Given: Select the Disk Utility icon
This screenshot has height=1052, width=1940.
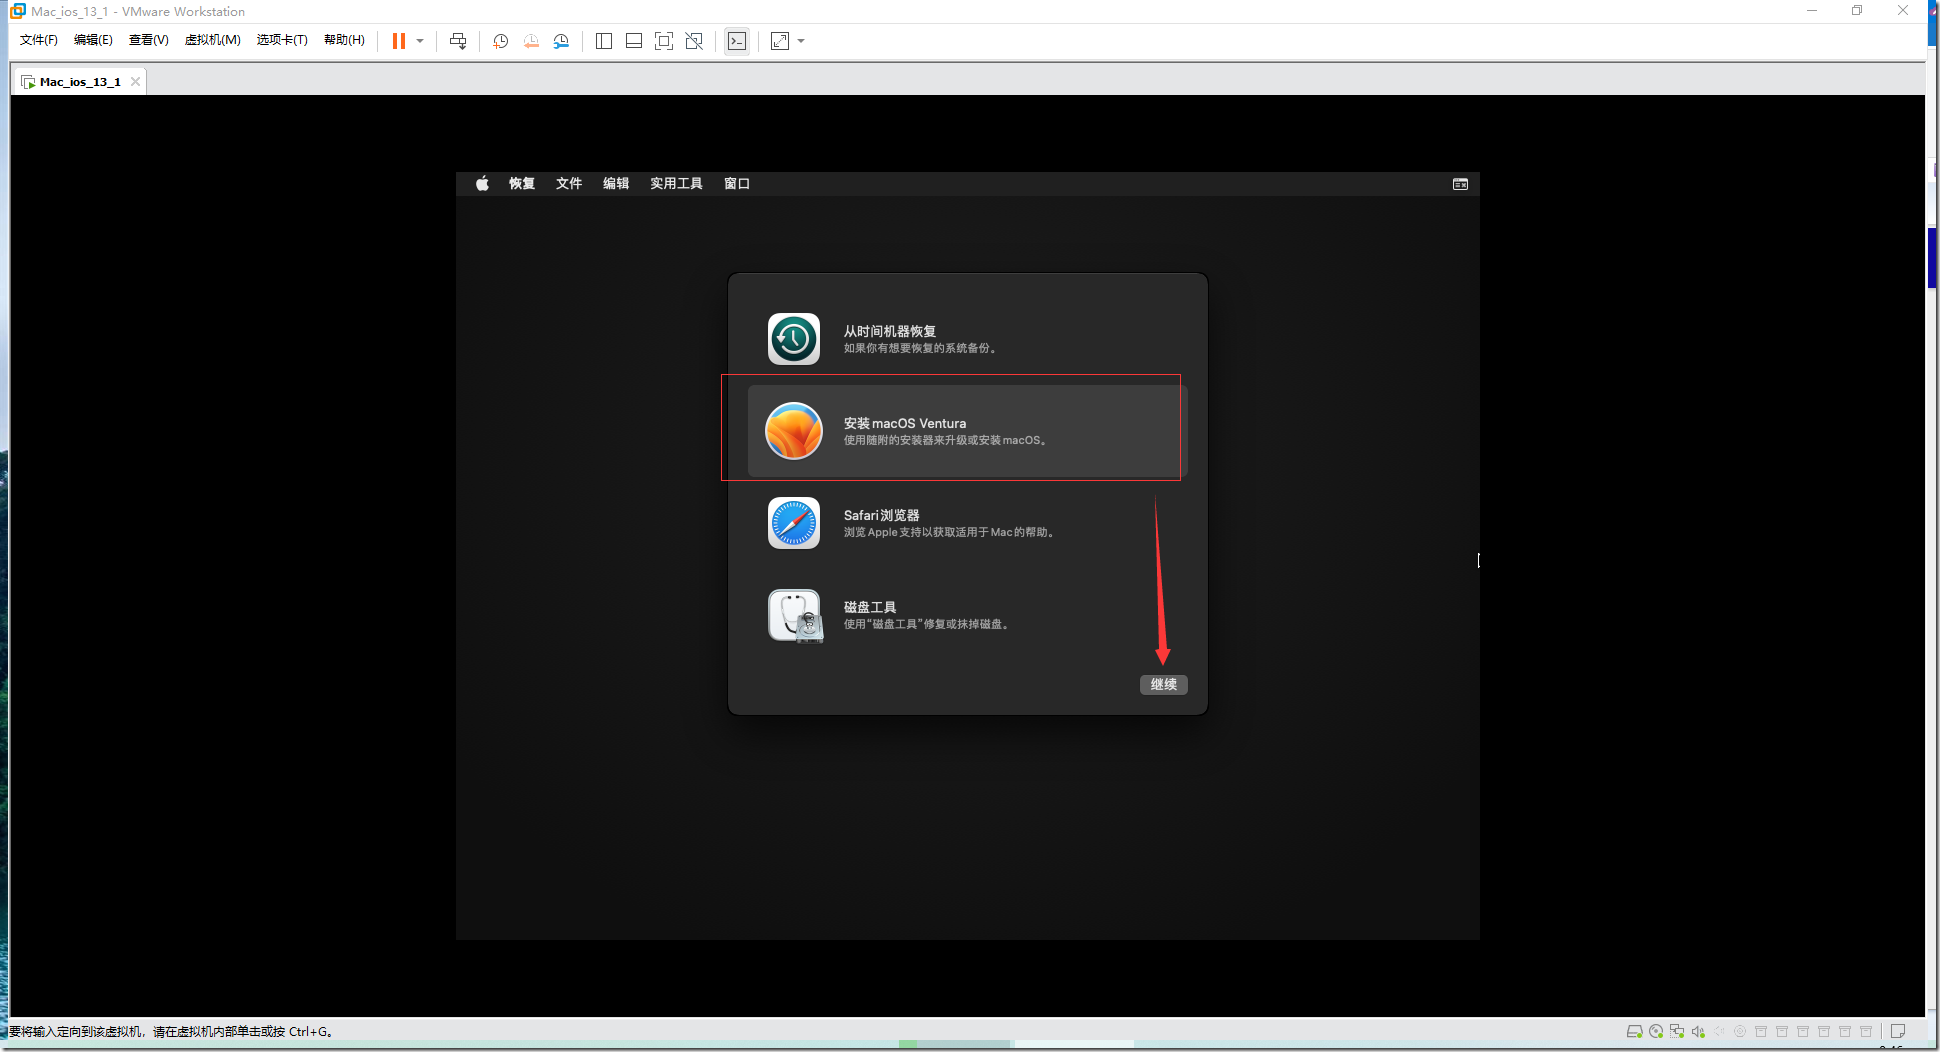Looking at the screenshot, I should coord(795,615).
